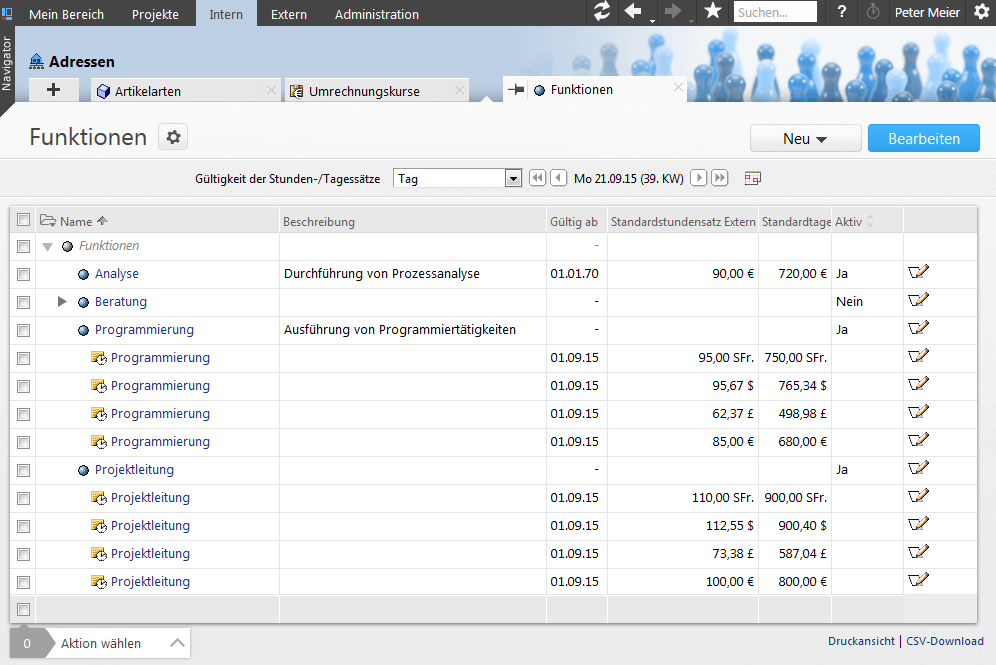Click the edit pencil icon for Analyse row
996x665 pixels.
click(x=918, y=273)
